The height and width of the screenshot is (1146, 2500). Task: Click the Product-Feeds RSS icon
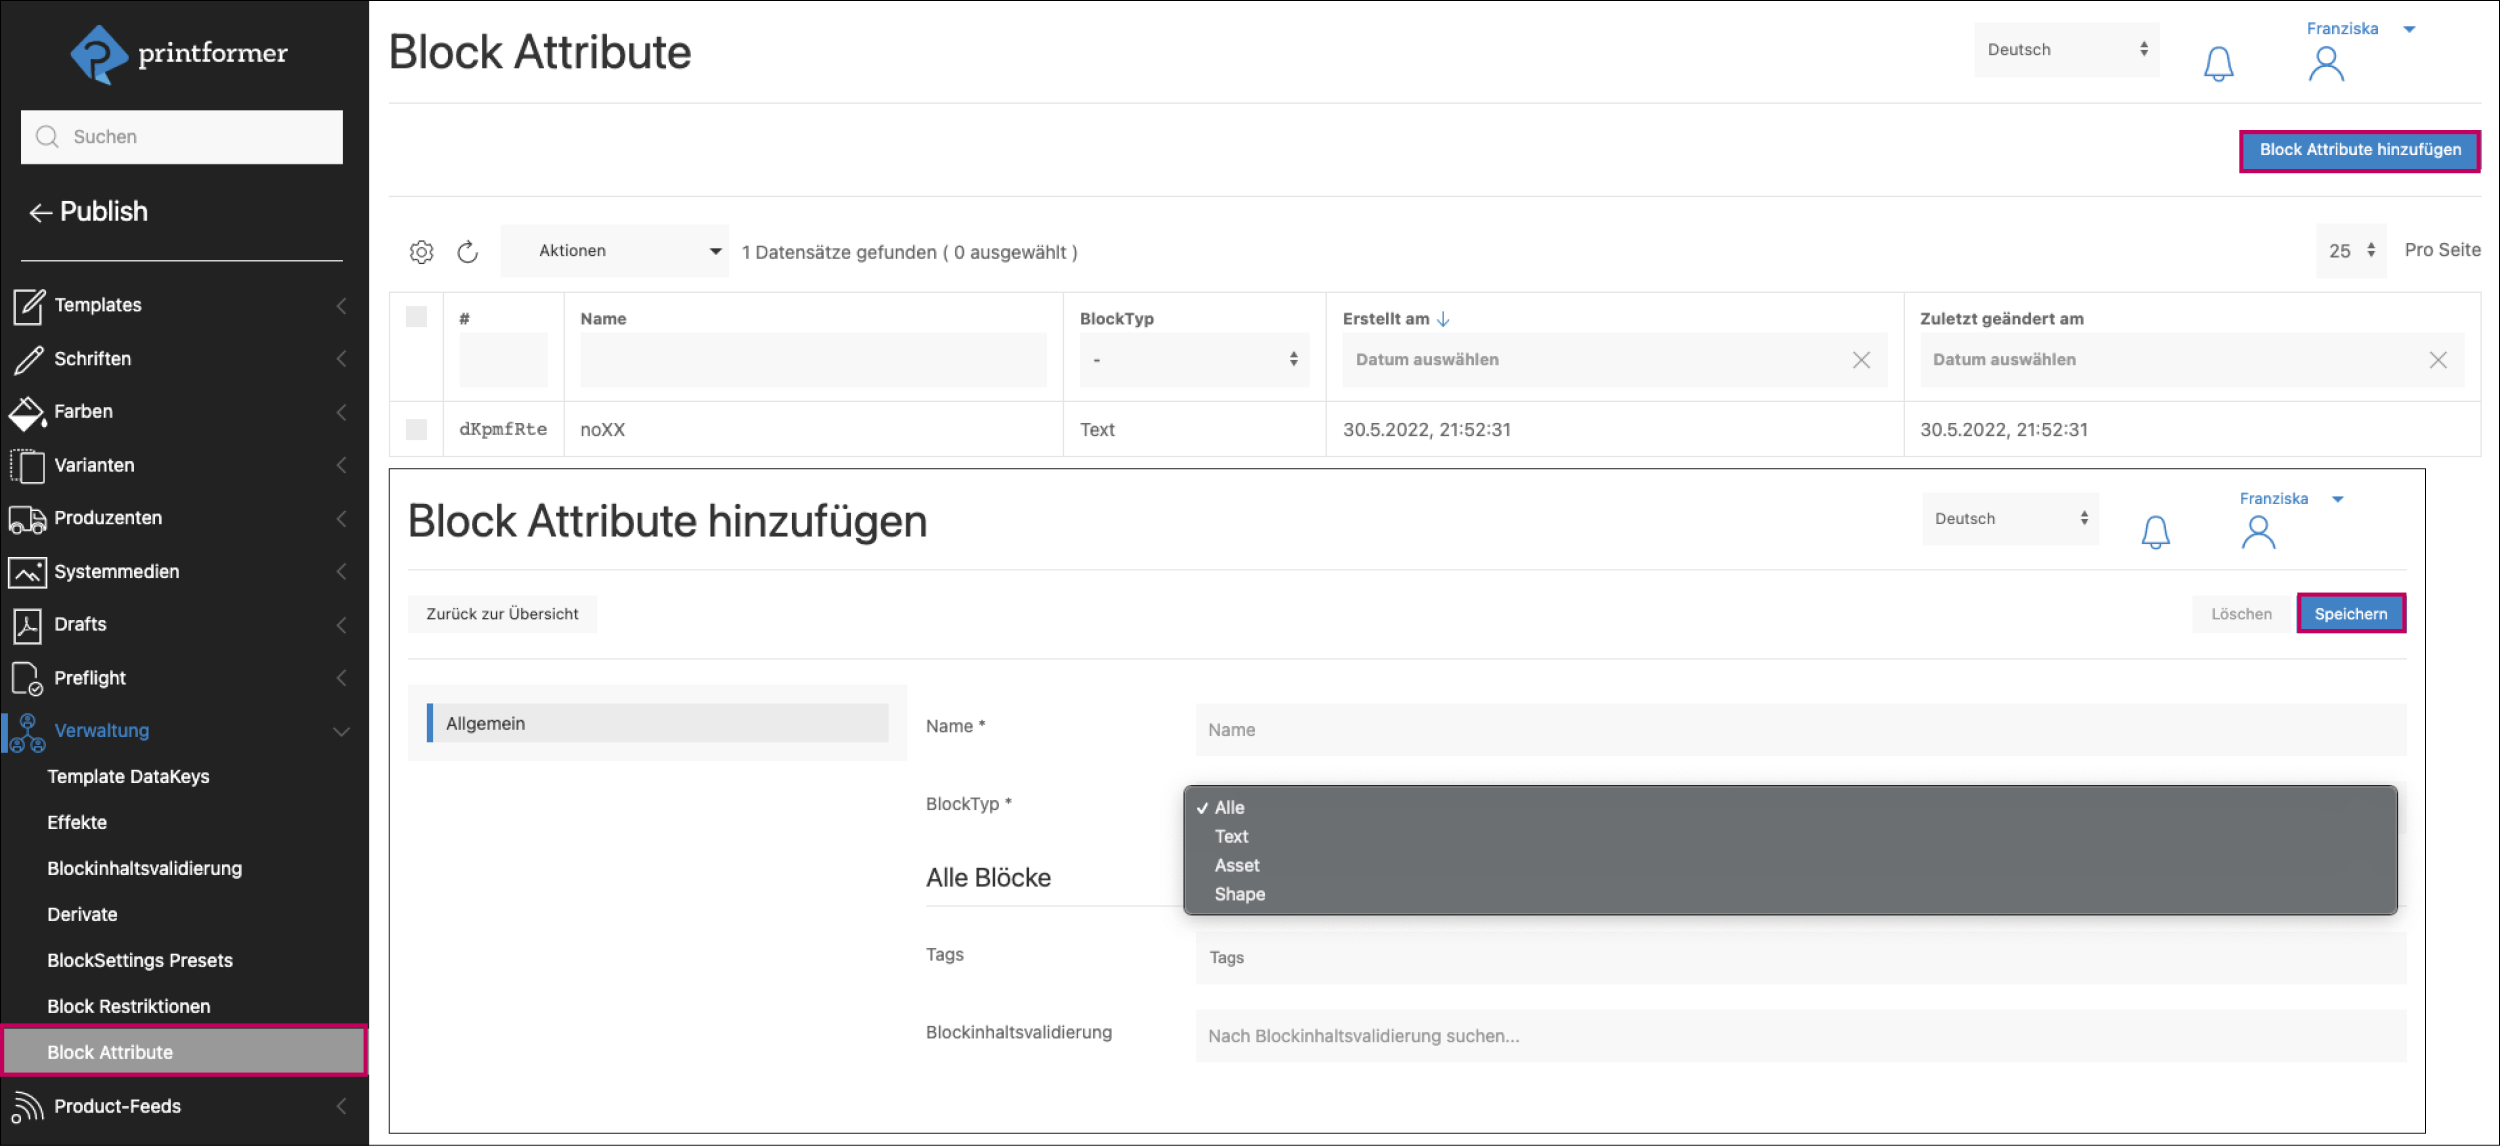(x=27, y=1105)
